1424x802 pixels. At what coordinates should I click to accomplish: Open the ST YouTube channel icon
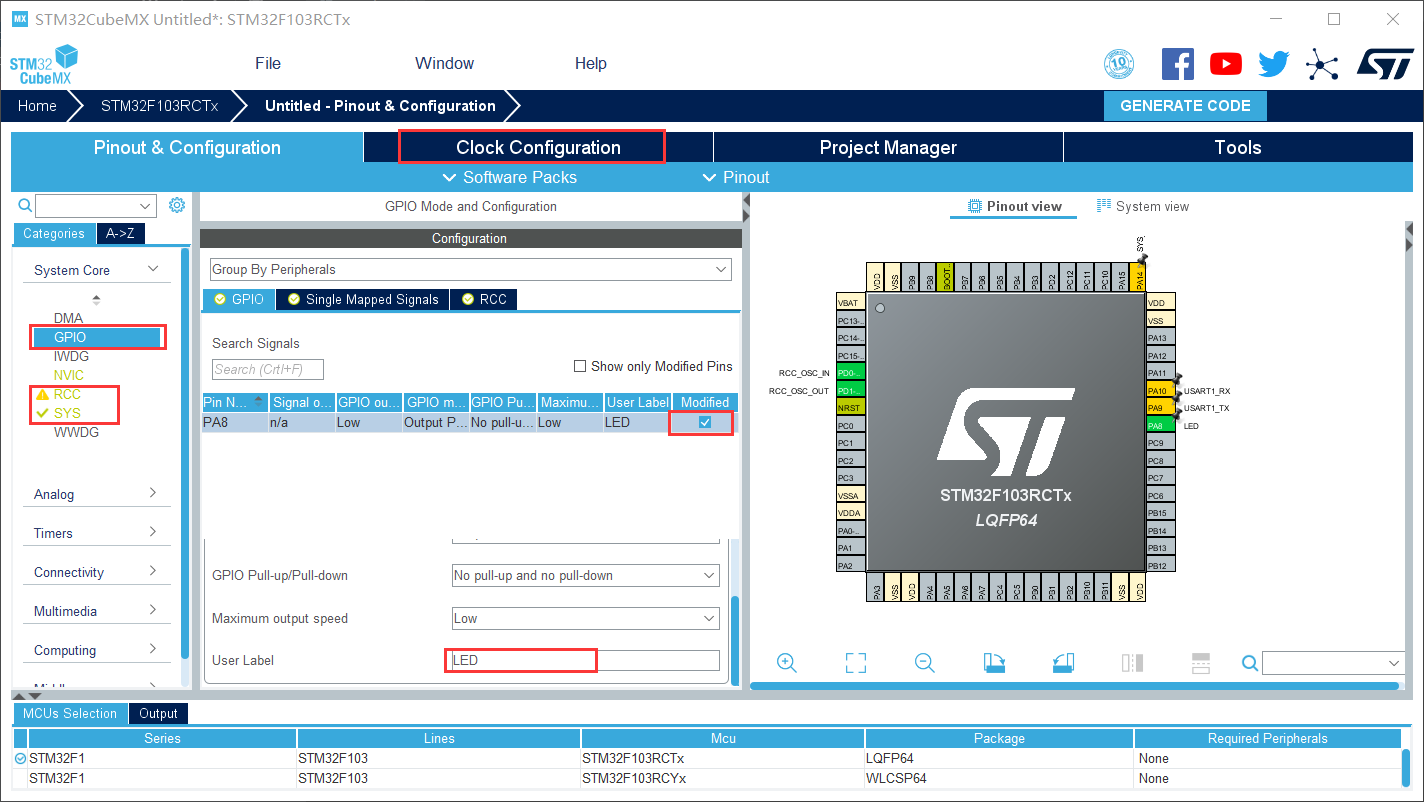pos(1225,64)
